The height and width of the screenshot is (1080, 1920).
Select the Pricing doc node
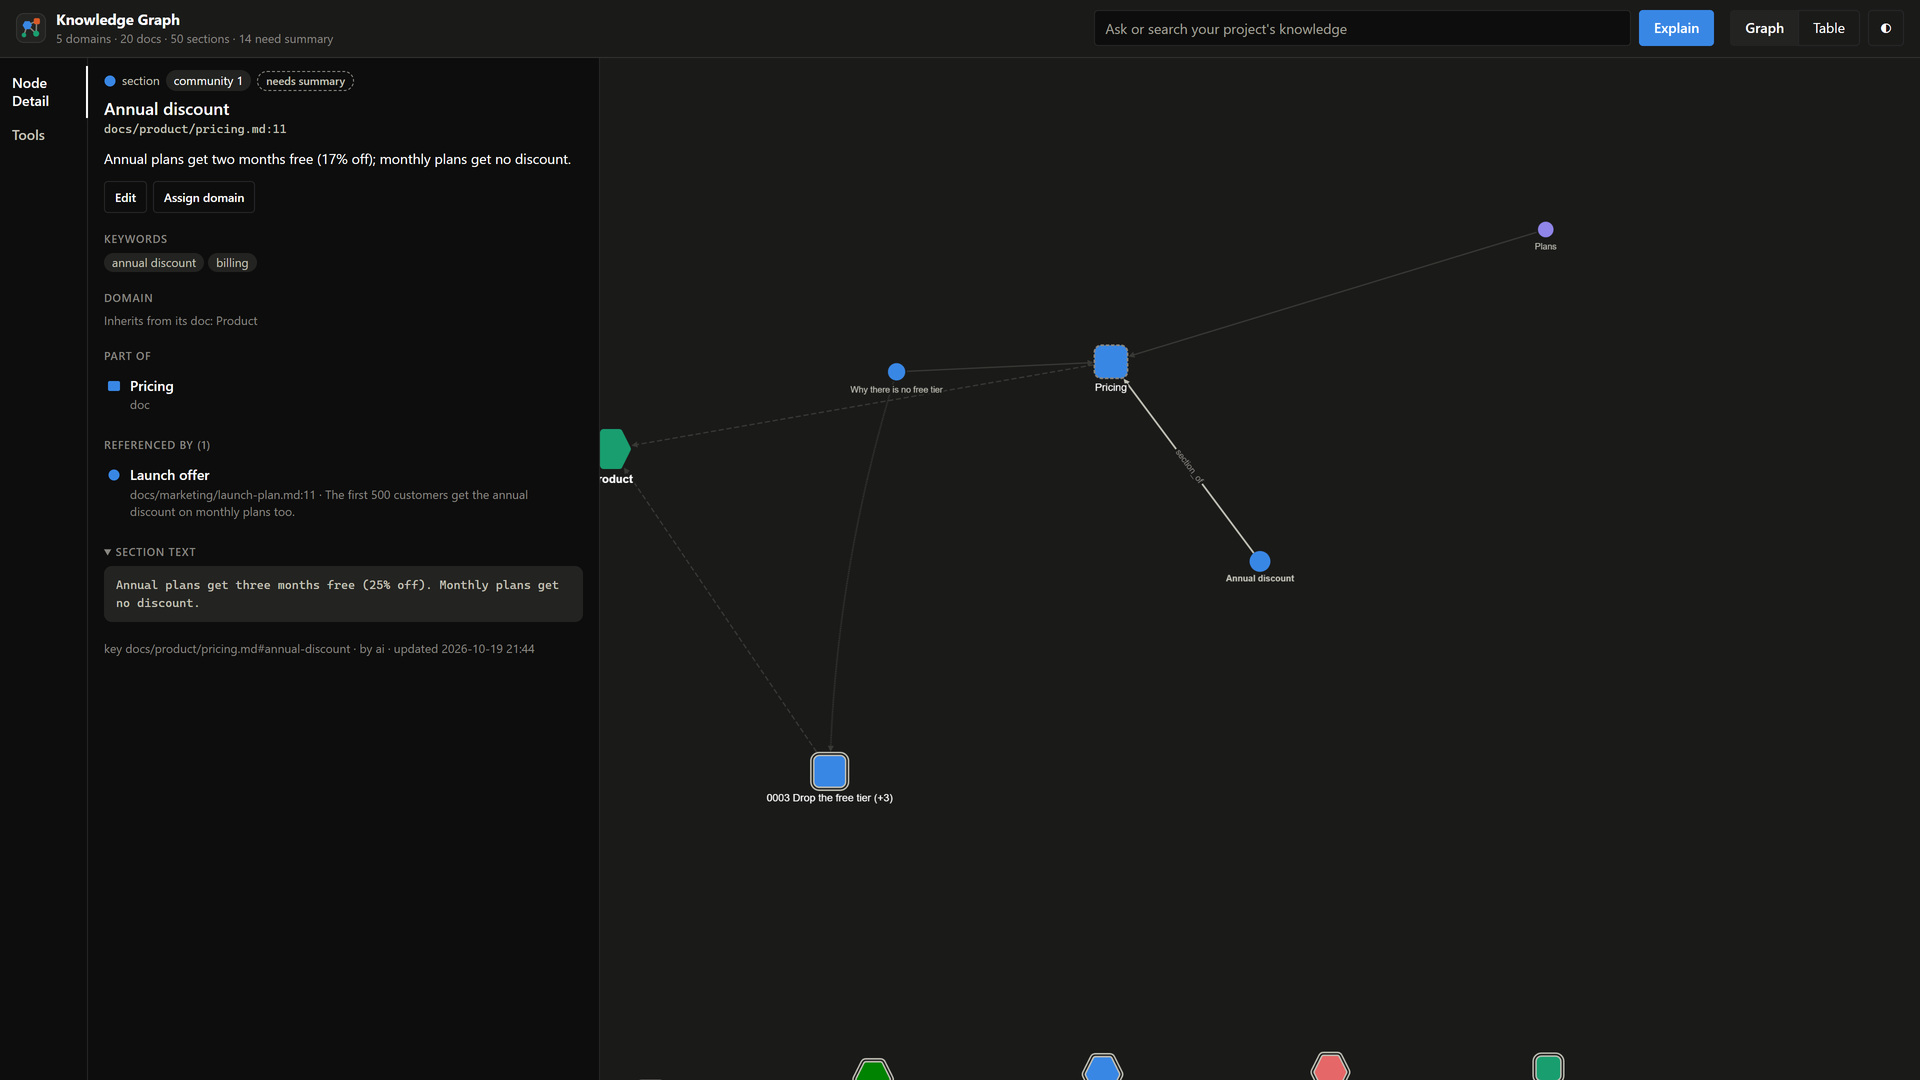pyautogui.click(x=1110, y=361)
